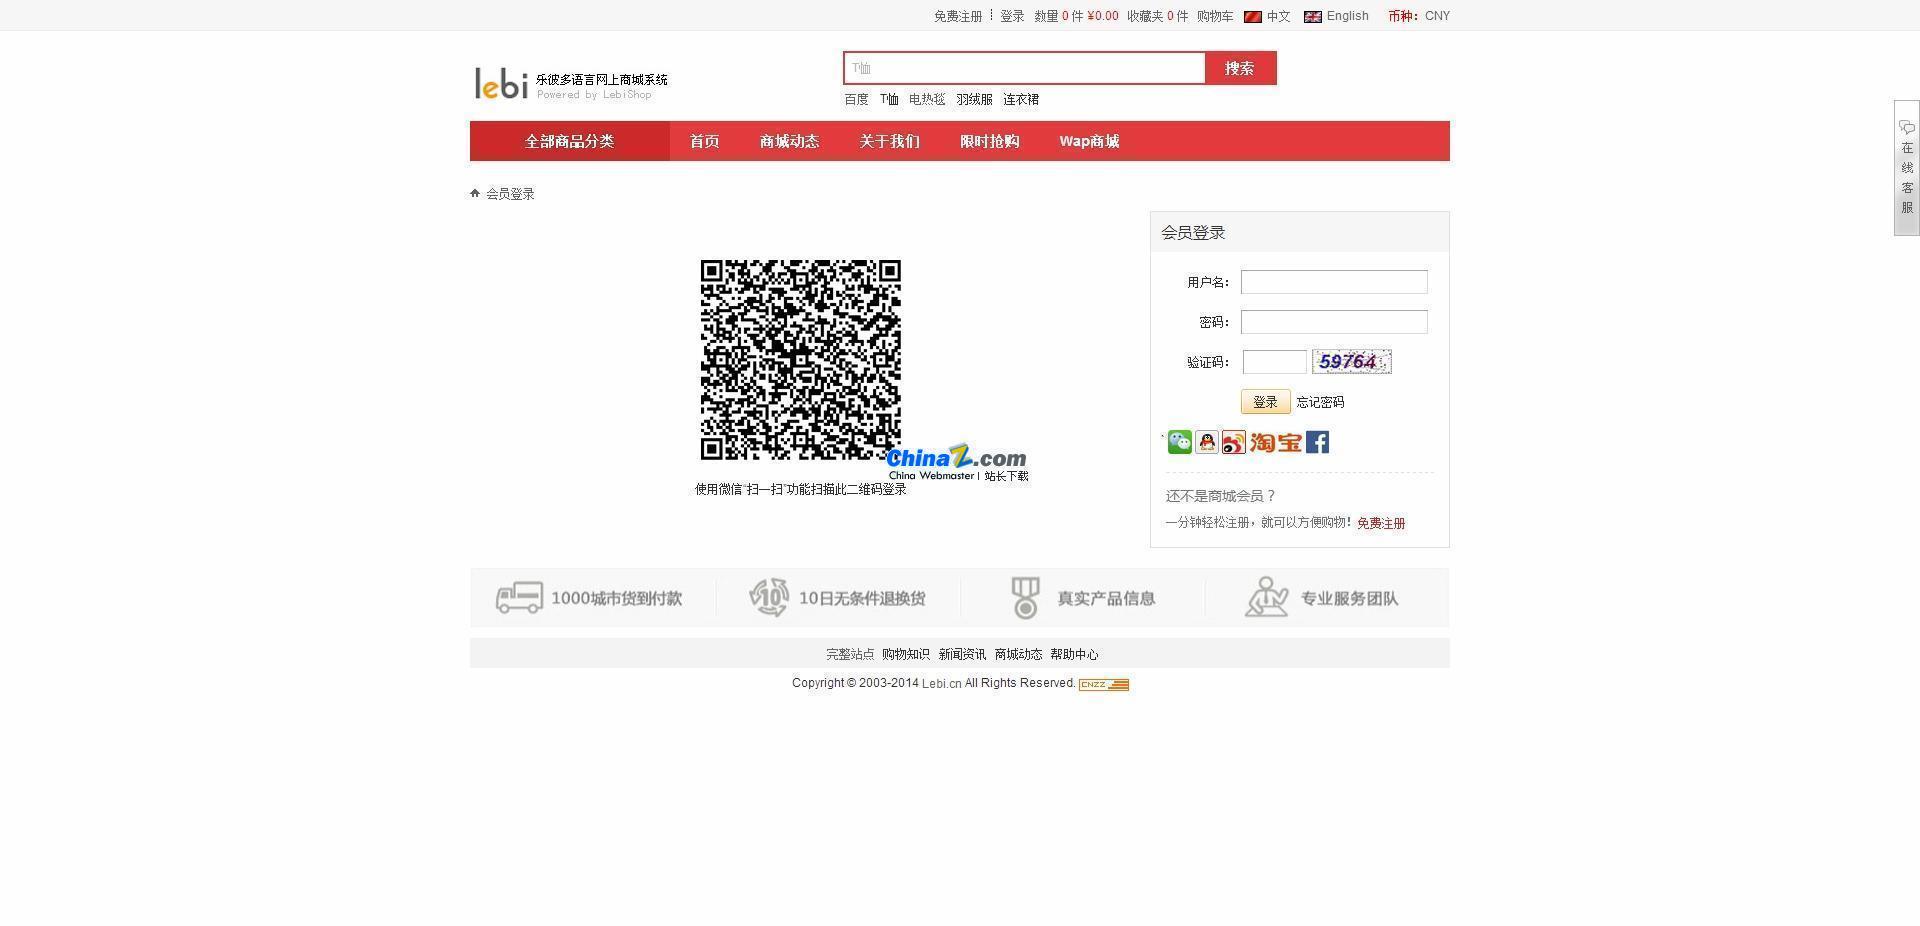Click 专业服务团队 text
The image size is (1920, 926).
pos(1349,598)
